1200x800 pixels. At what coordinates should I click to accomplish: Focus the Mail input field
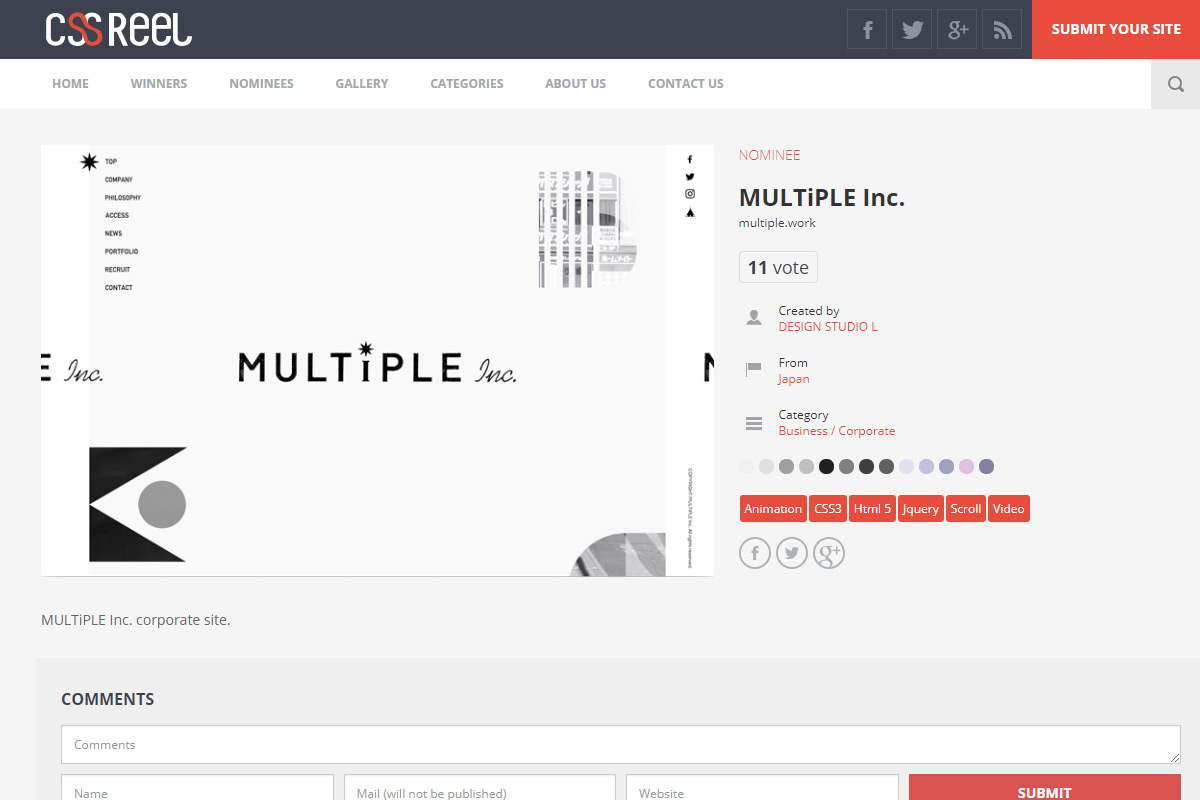tap(480, 788)
